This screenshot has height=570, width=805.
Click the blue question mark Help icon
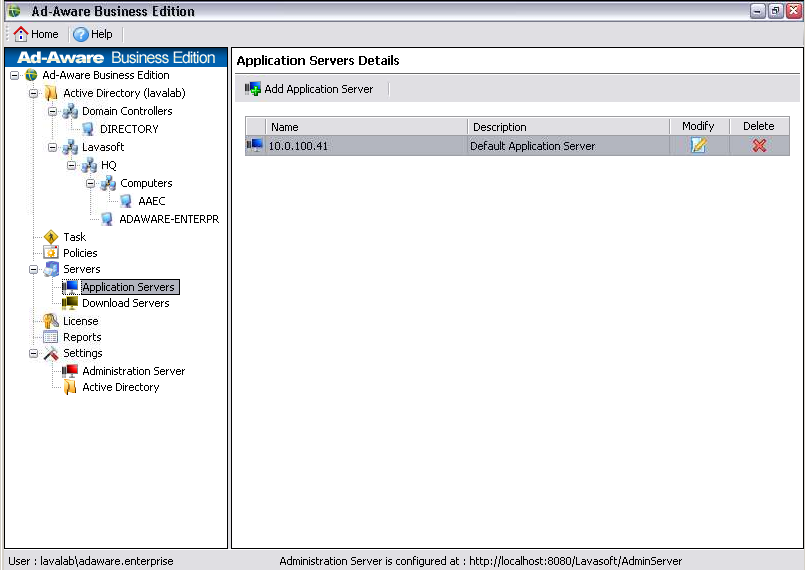(x=80, y=34)
